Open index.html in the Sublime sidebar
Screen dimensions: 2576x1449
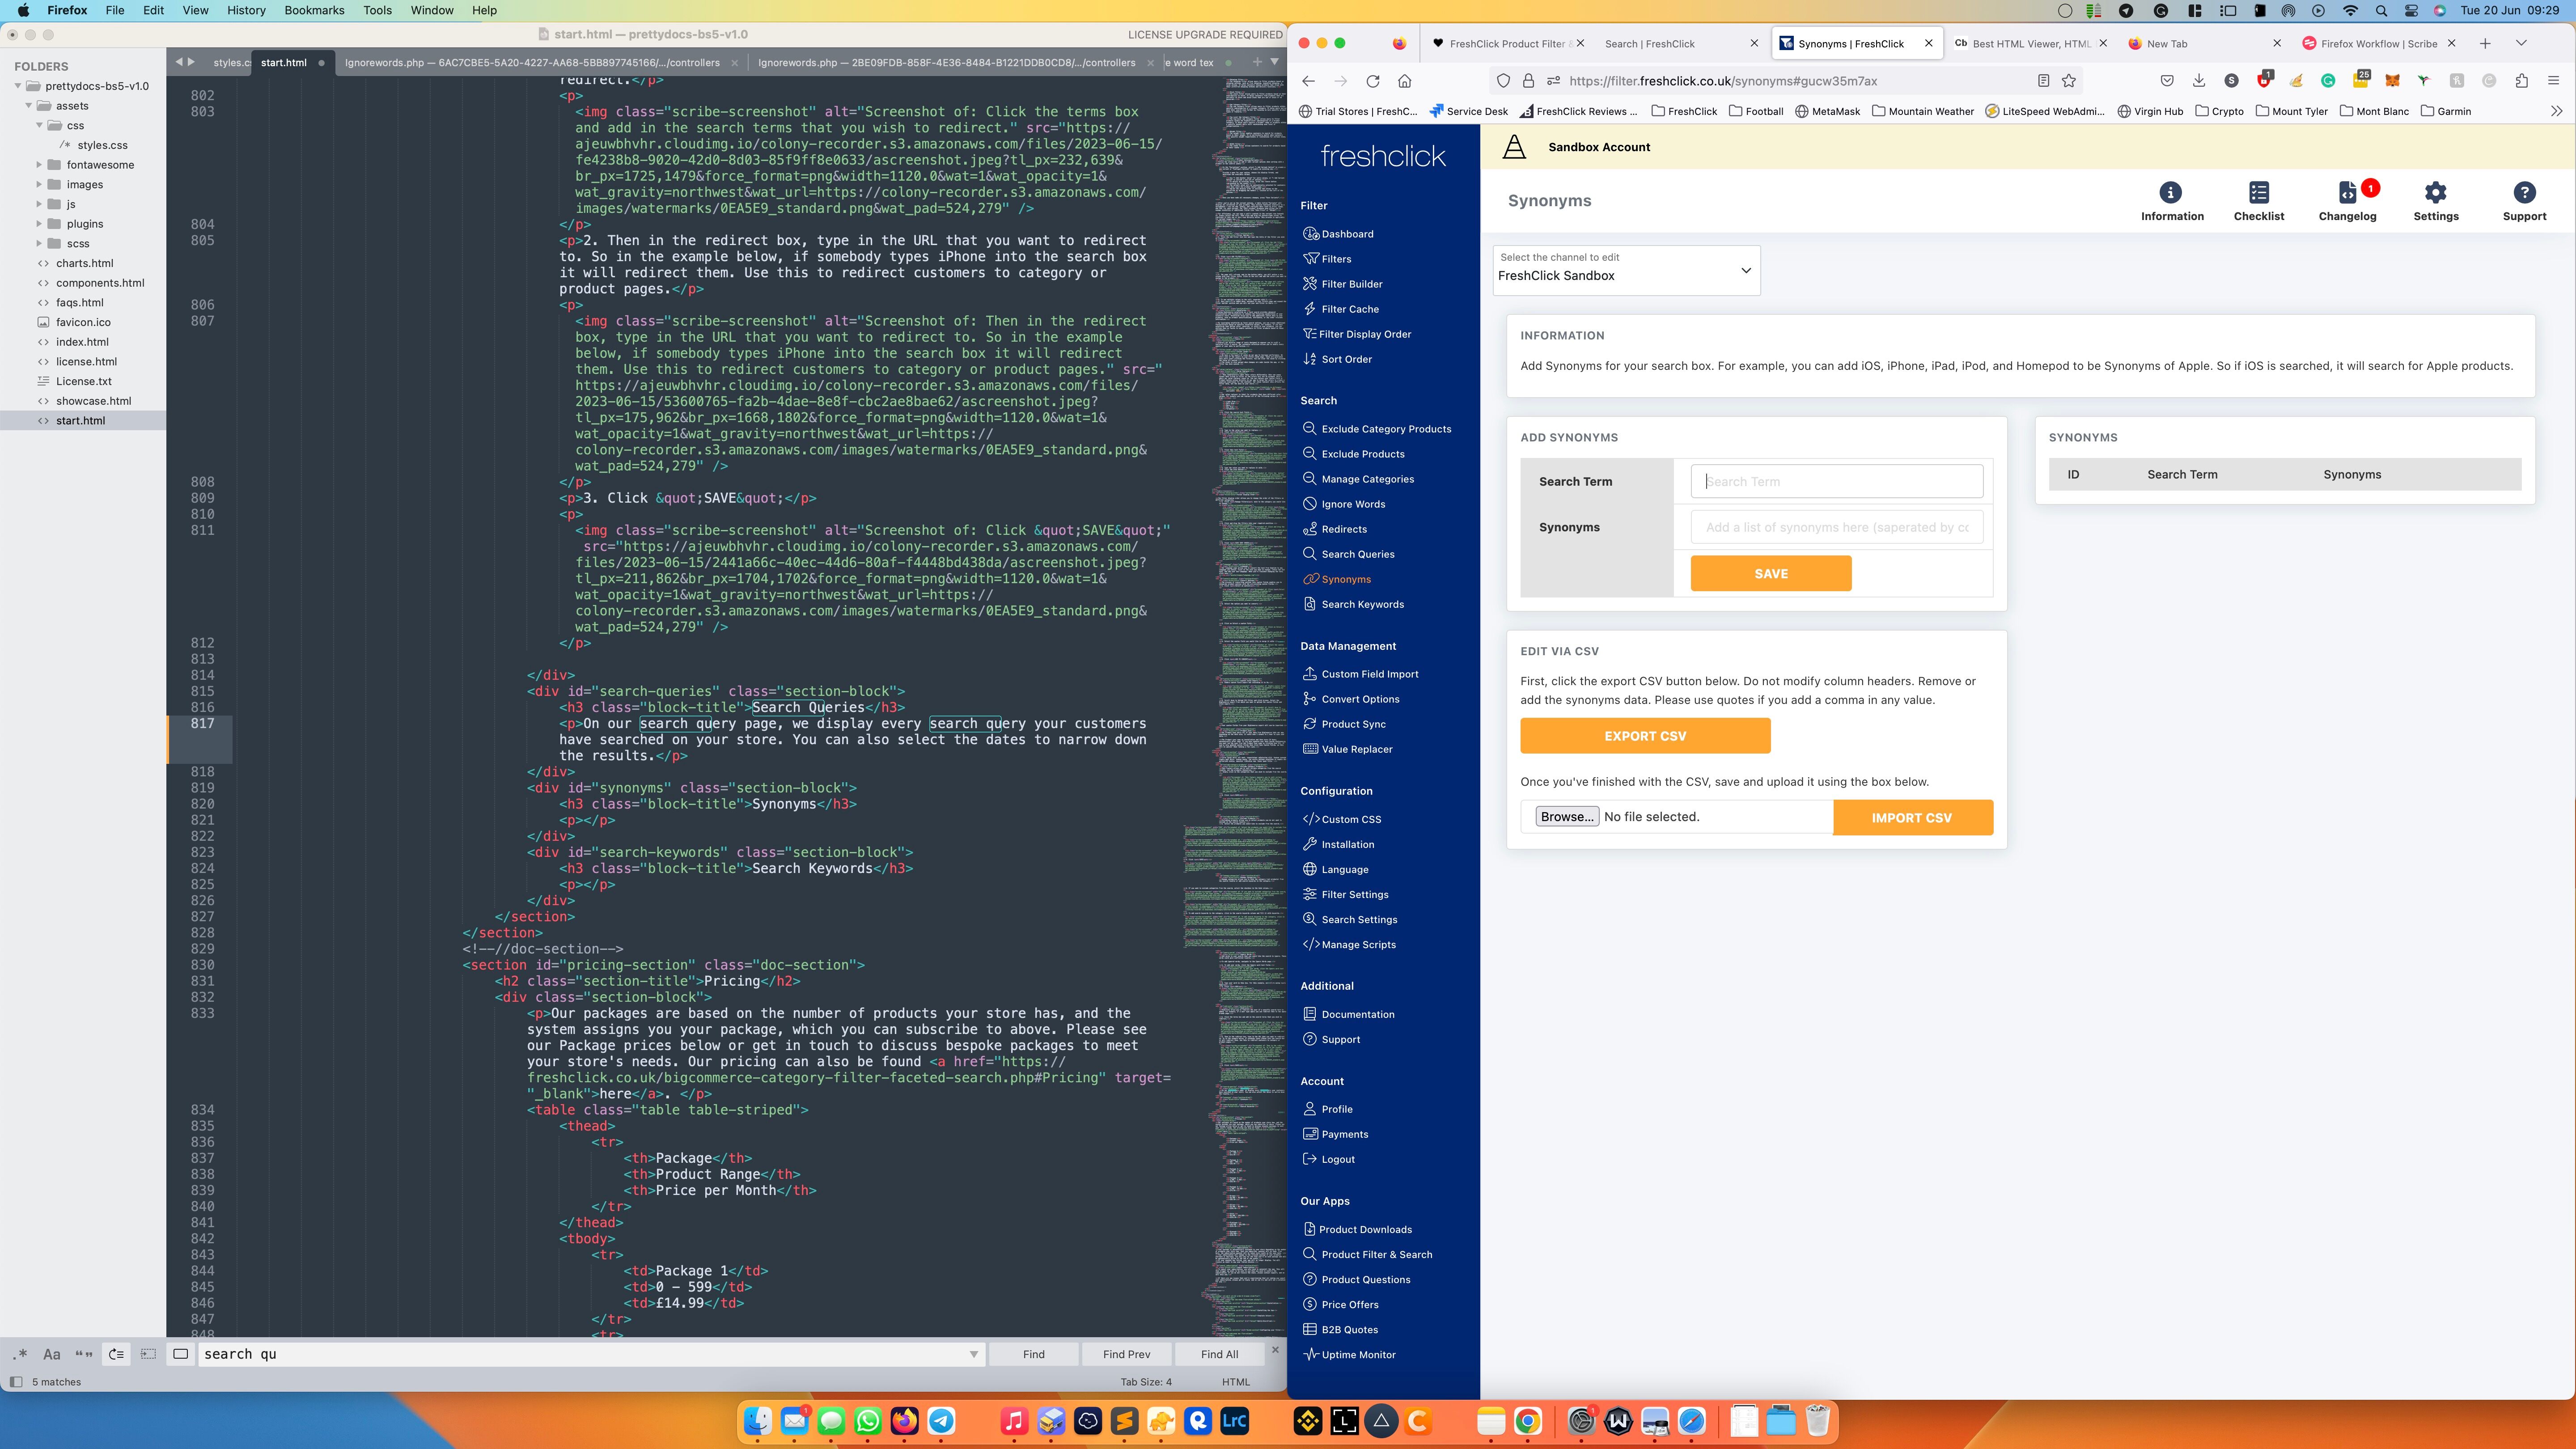(x=82, y=342)
